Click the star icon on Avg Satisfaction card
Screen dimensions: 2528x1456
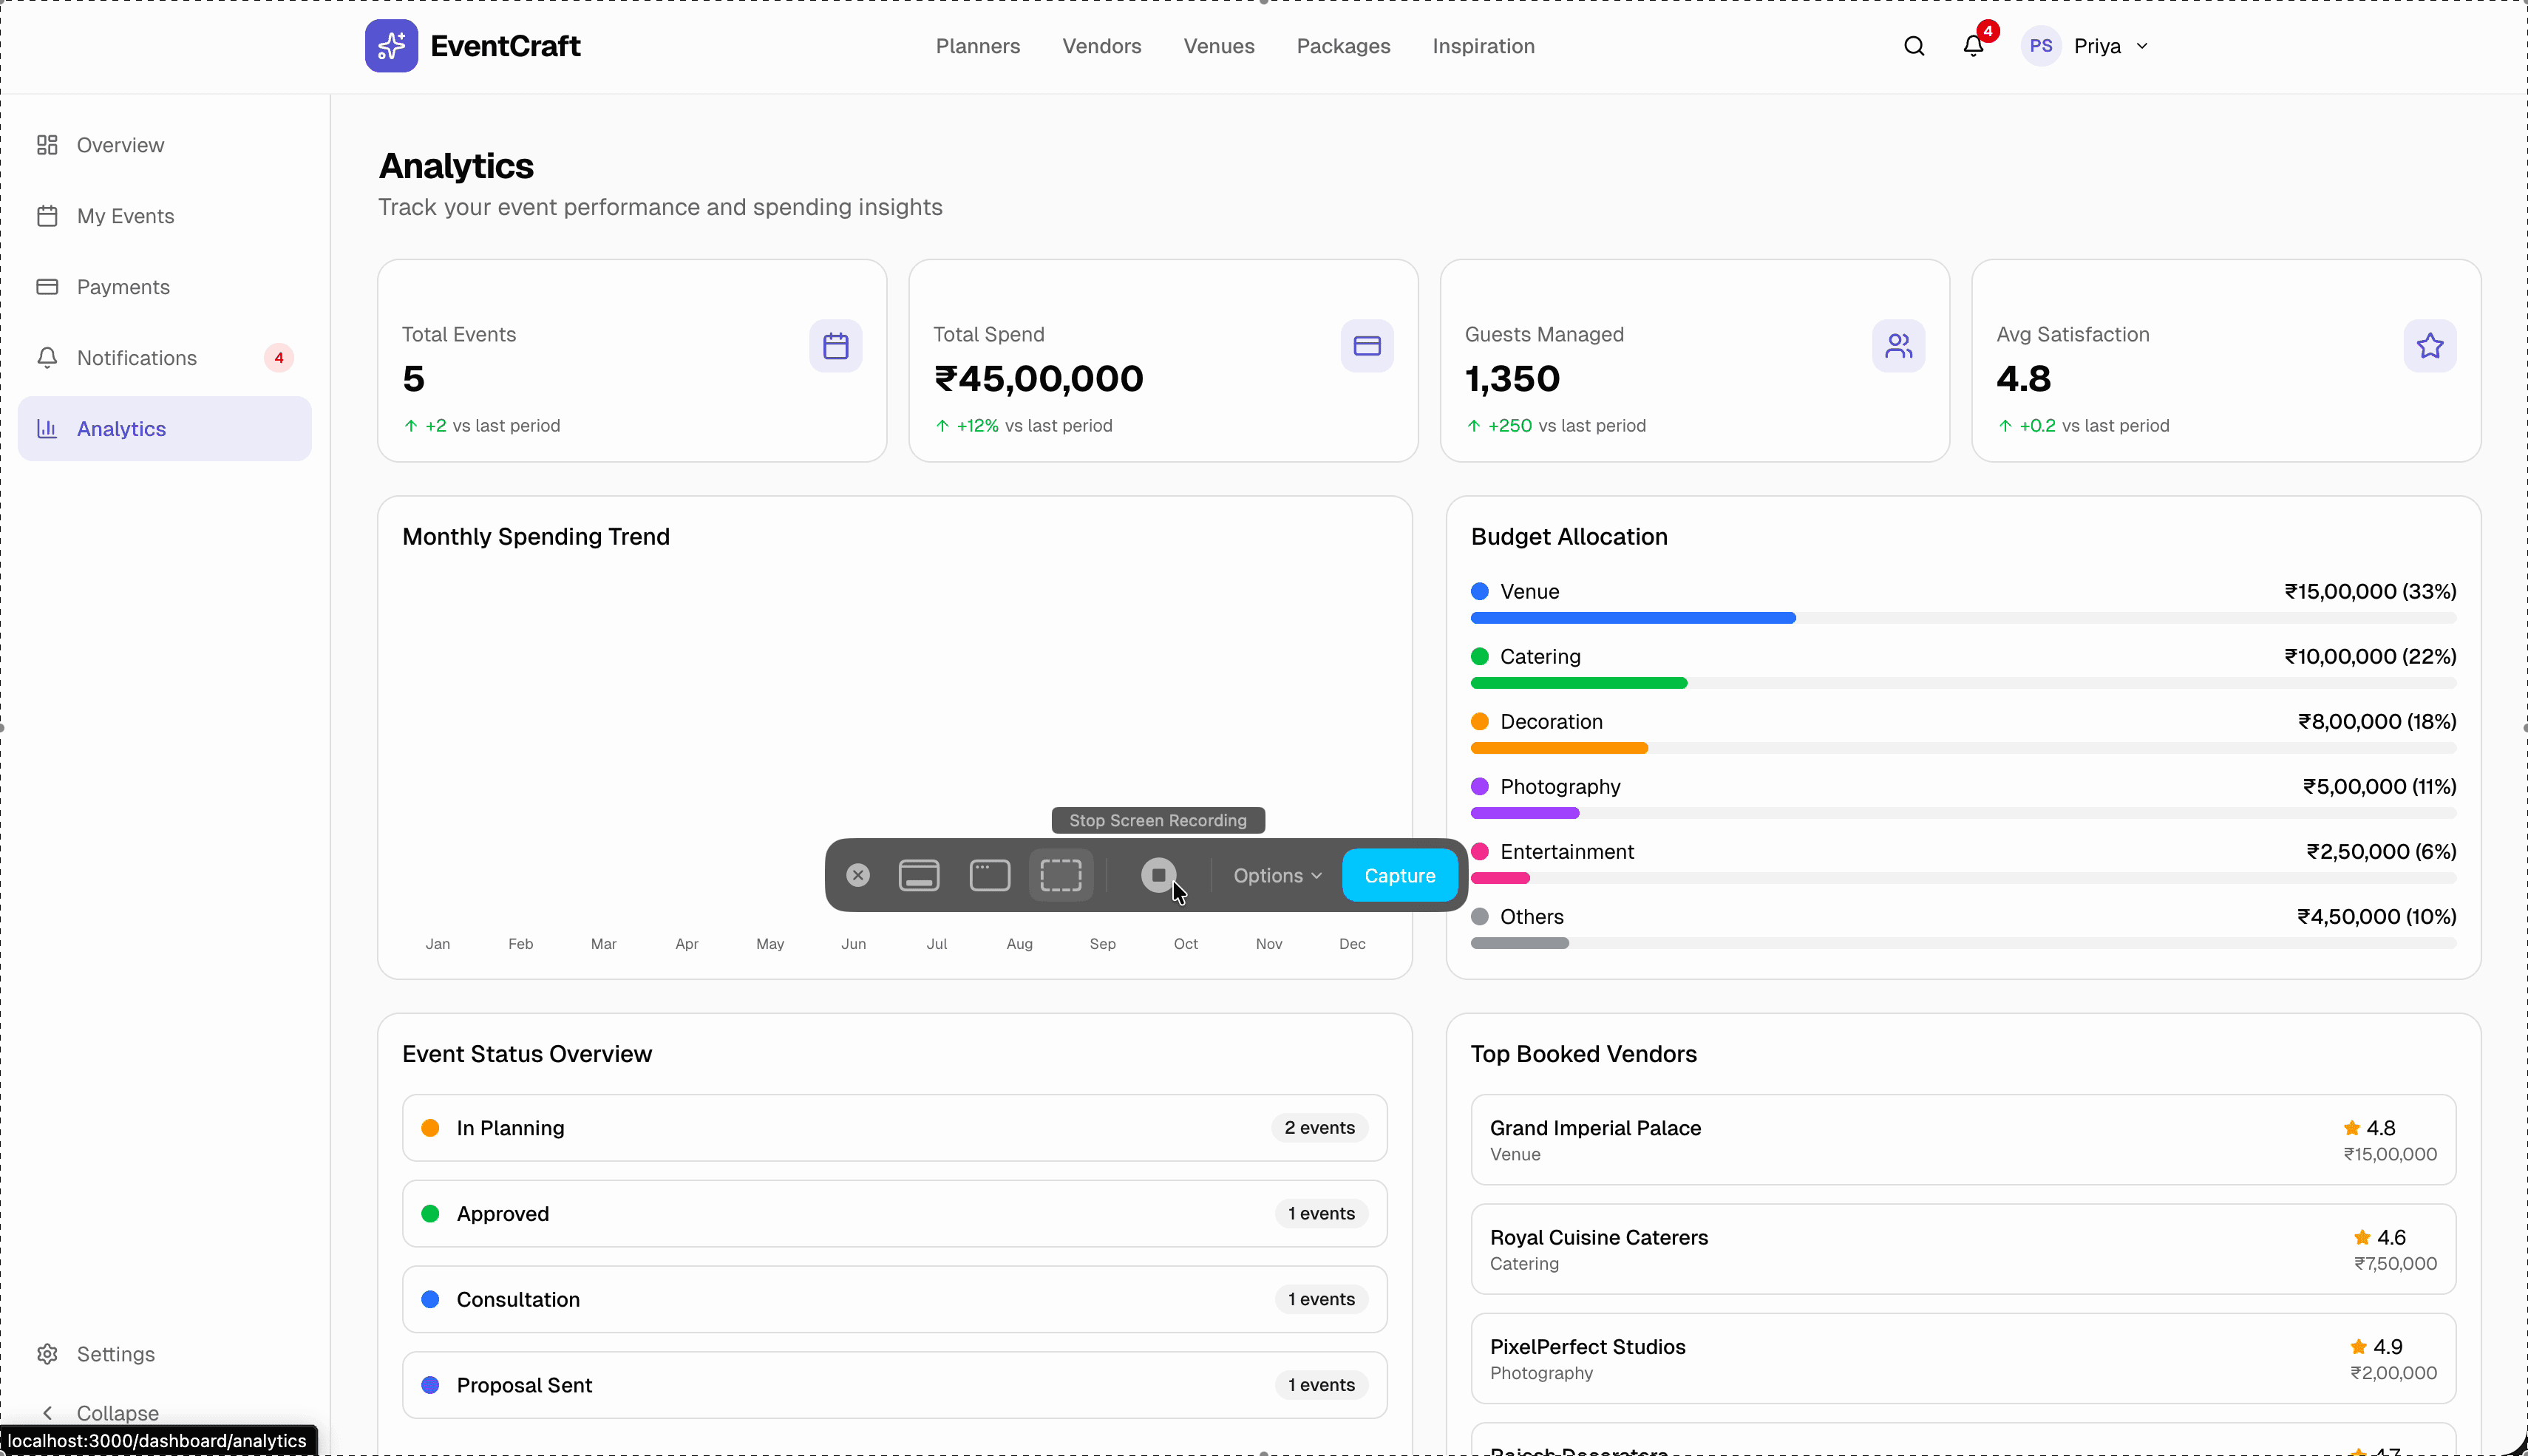[2429, 346]
